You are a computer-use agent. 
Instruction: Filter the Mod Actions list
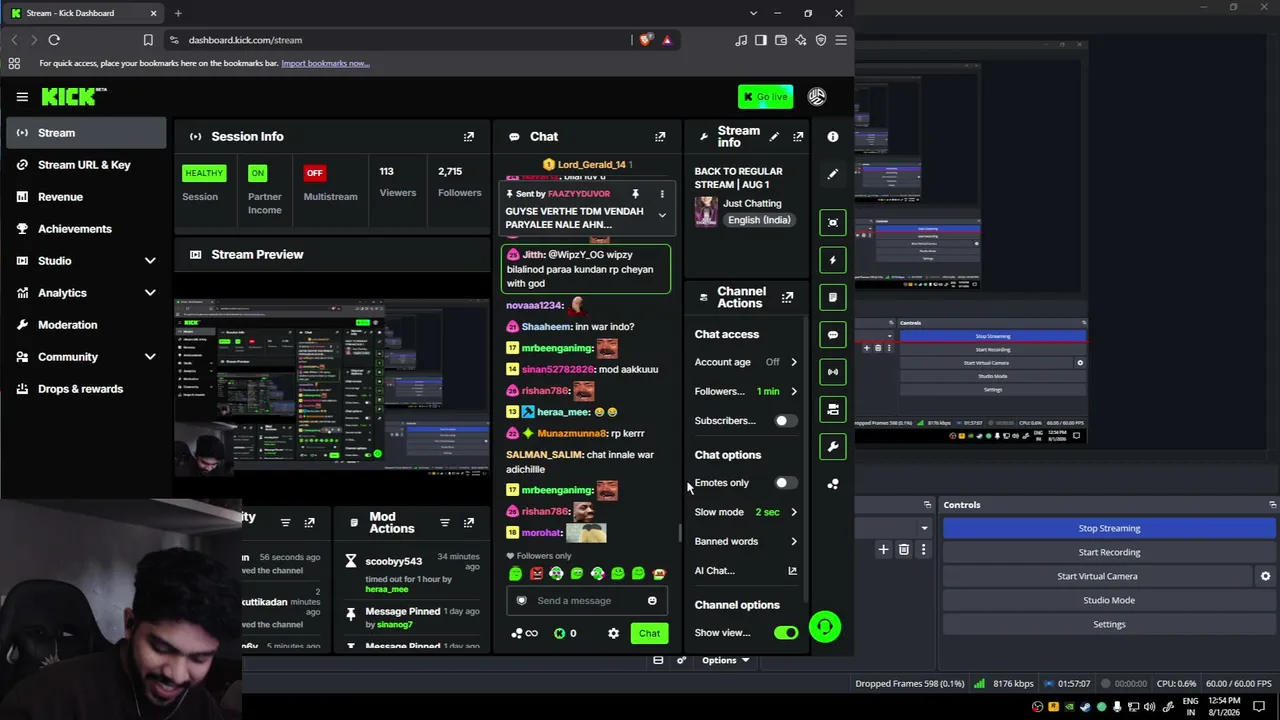click(445, 523)
